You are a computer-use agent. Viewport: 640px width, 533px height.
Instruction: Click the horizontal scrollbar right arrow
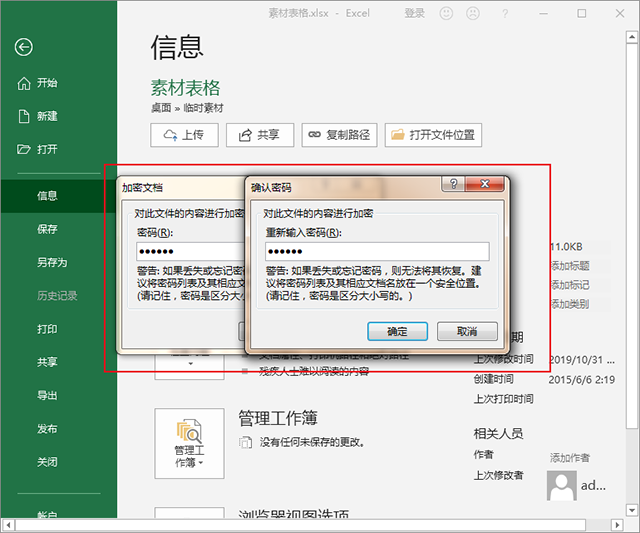pyautogui.click(x=617, y=525)
